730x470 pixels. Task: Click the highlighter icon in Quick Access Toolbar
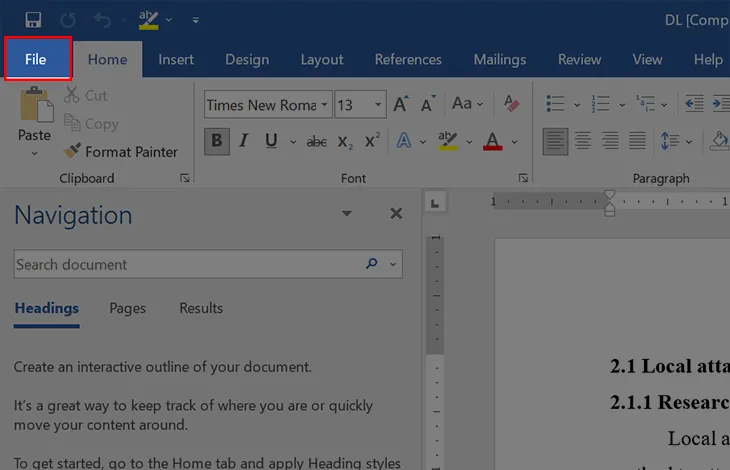149,20
